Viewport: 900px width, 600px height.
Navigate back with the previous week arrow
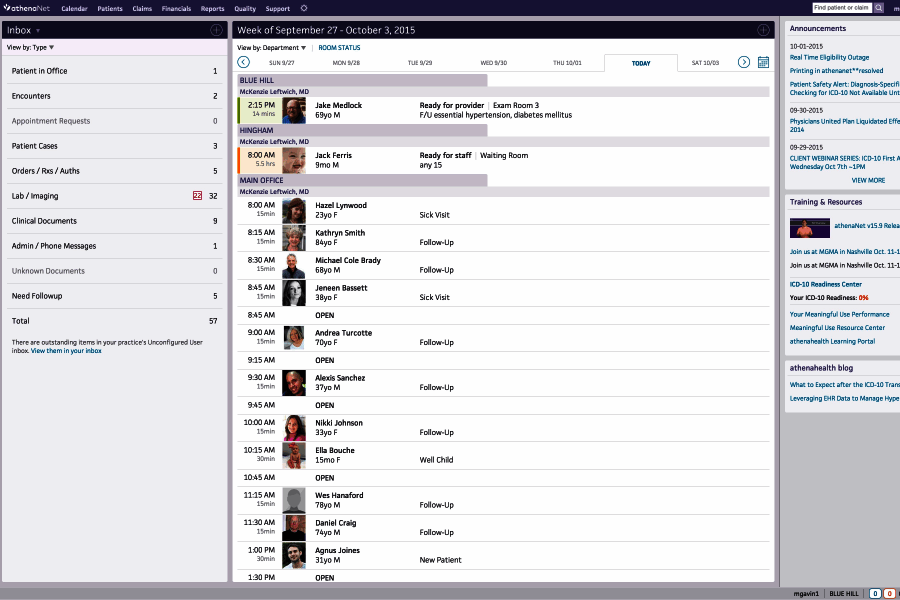tap(242, 61)
